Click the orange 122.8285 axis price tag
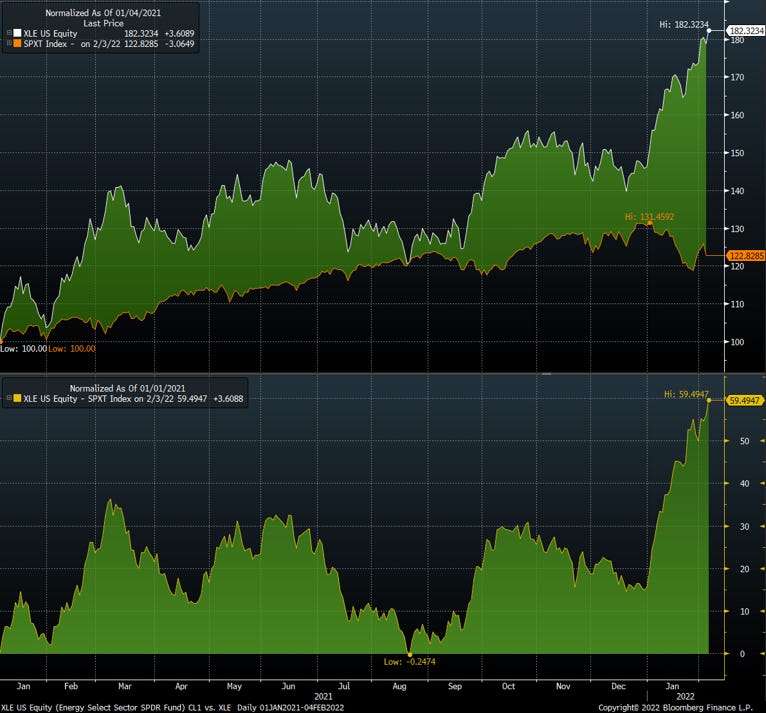The image size is (766, 713). (745, 255)
